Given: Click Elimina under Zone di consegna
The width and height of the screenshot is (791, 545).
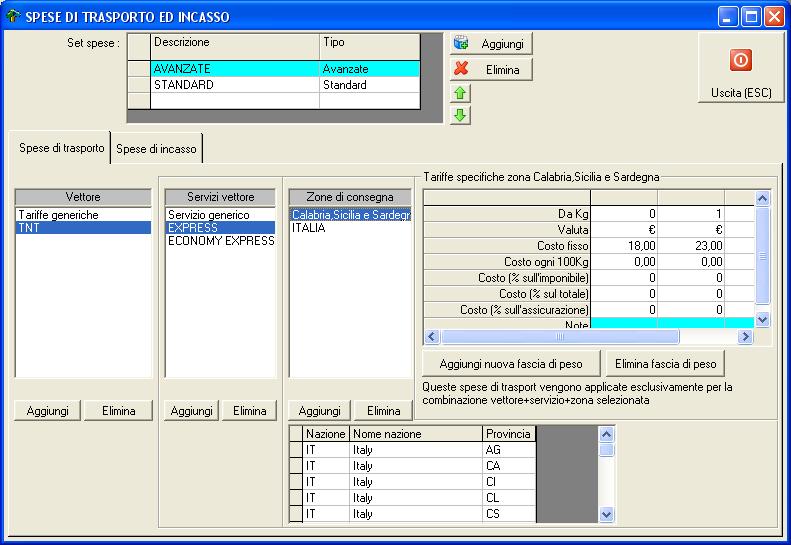Looking at the screenshot, I should (383, 411).
